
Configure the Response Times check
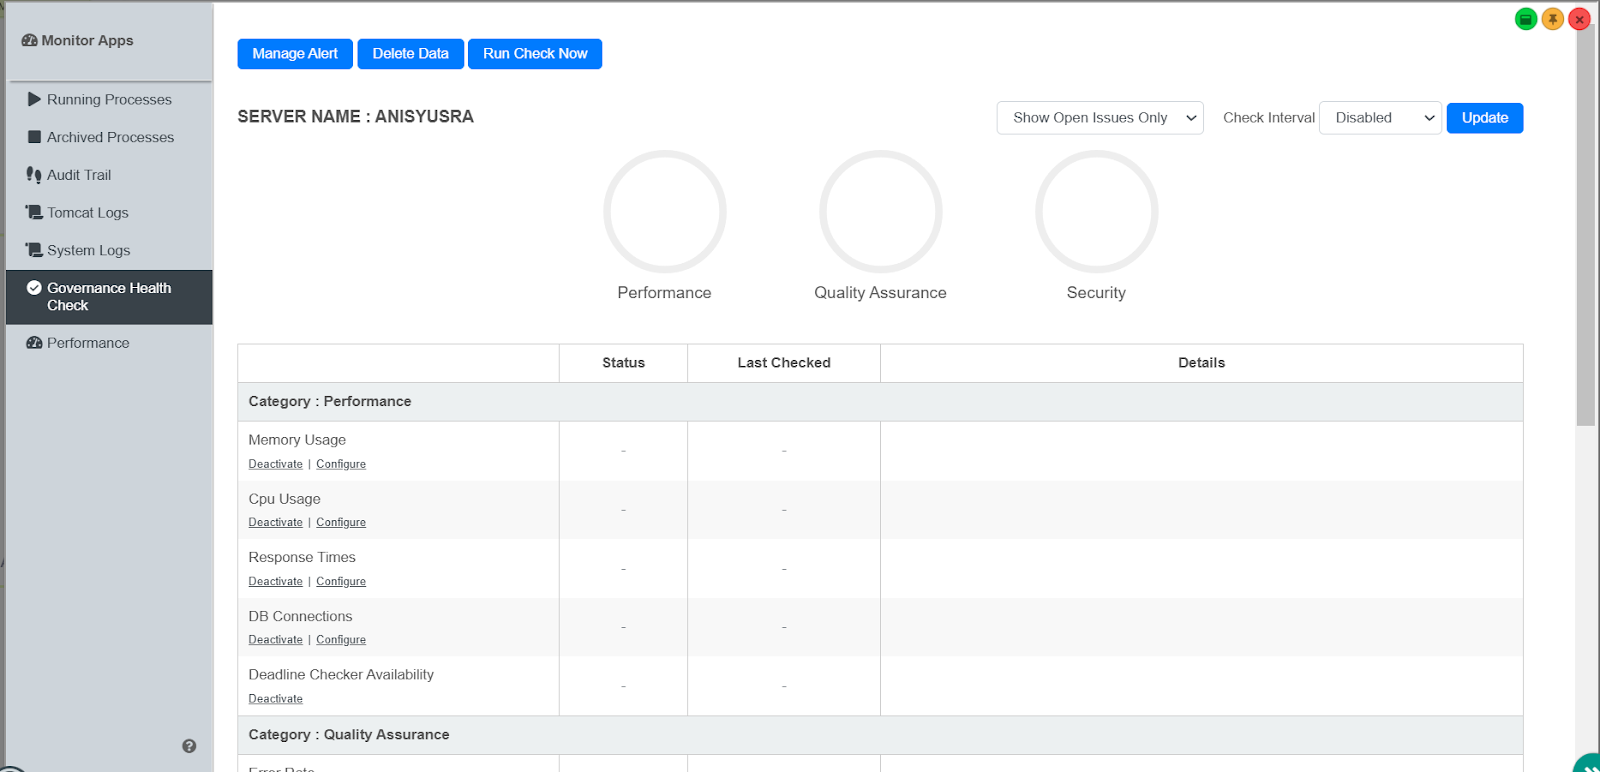341,581
